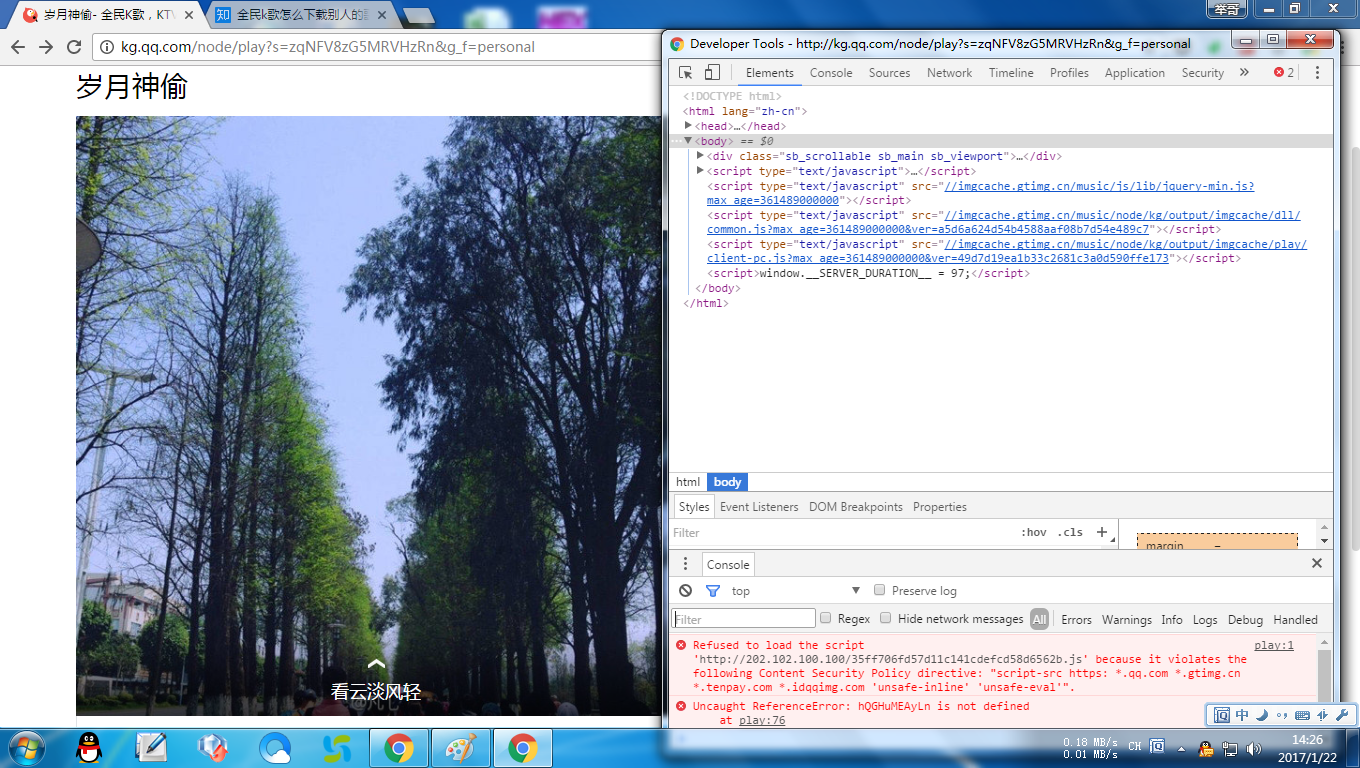1360x768 pixels.
Task: Go back in the browser
Action: (18, 47)
